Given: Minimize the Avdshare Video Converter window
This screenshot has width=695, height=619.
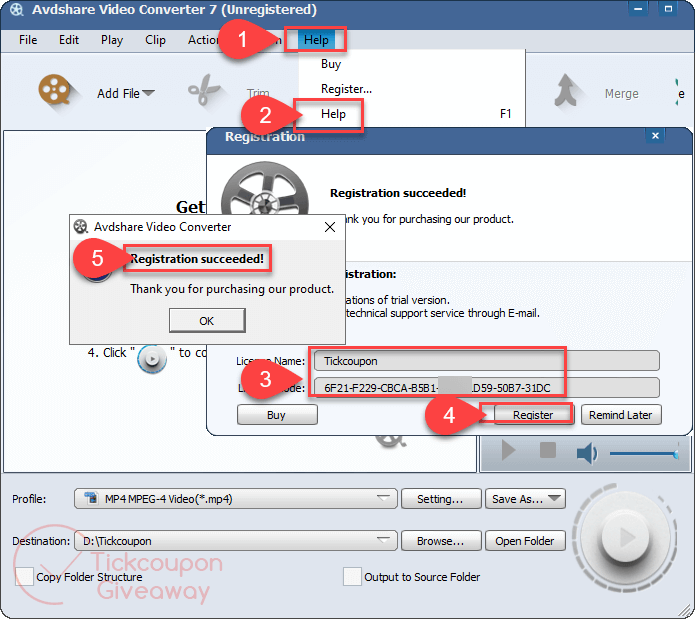Looking at the screenshot, I should [638, 9].
